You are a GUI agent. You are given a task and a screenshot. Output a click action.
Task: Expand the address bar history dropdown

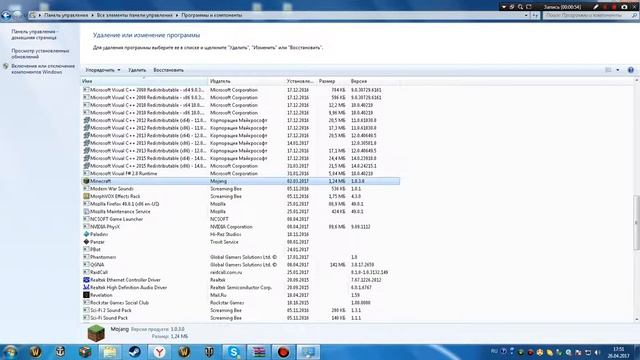tap(526, 15)
